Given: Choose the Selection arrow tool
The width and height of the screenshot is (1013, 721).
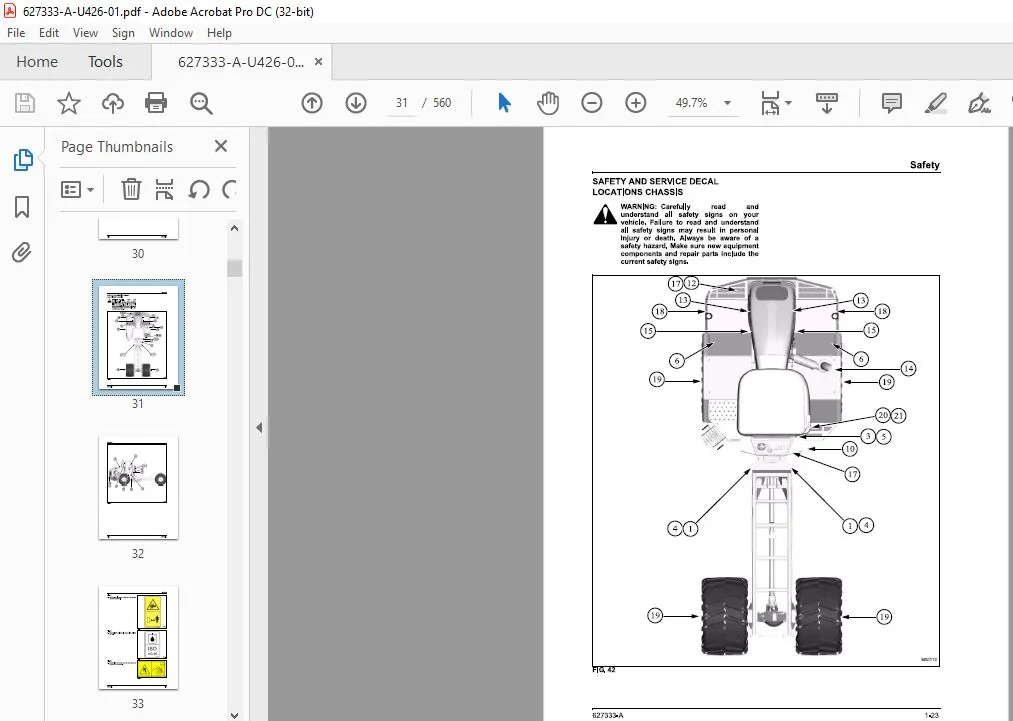Looking at the screenshot, I should tap(505, 103).
